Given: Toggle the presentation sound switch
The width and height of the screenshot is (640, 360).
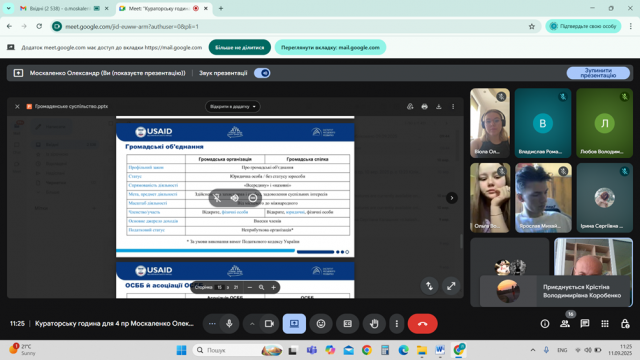Looking at the screenshot, I should coord(262,73).
